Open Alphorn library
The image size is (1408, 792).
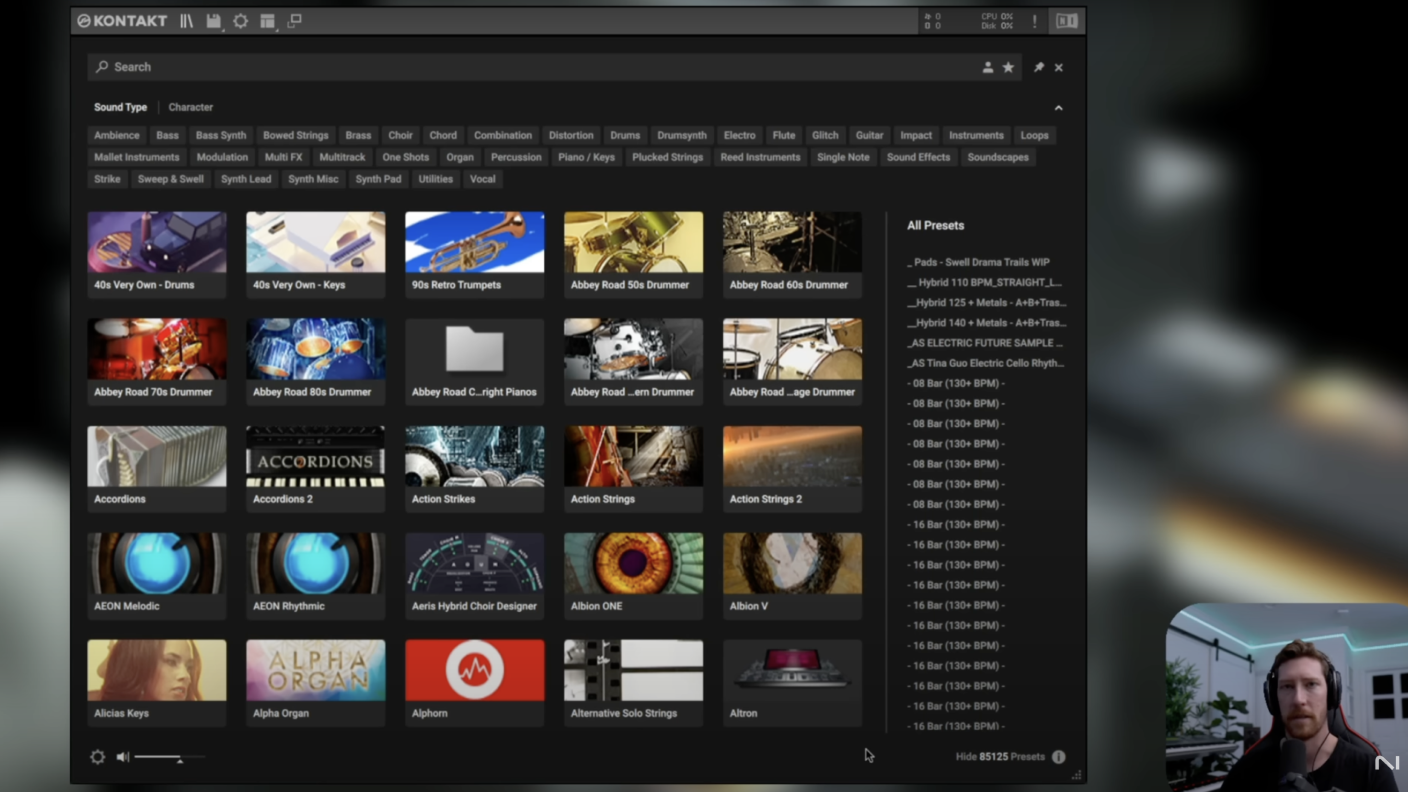tap(475, 682)
